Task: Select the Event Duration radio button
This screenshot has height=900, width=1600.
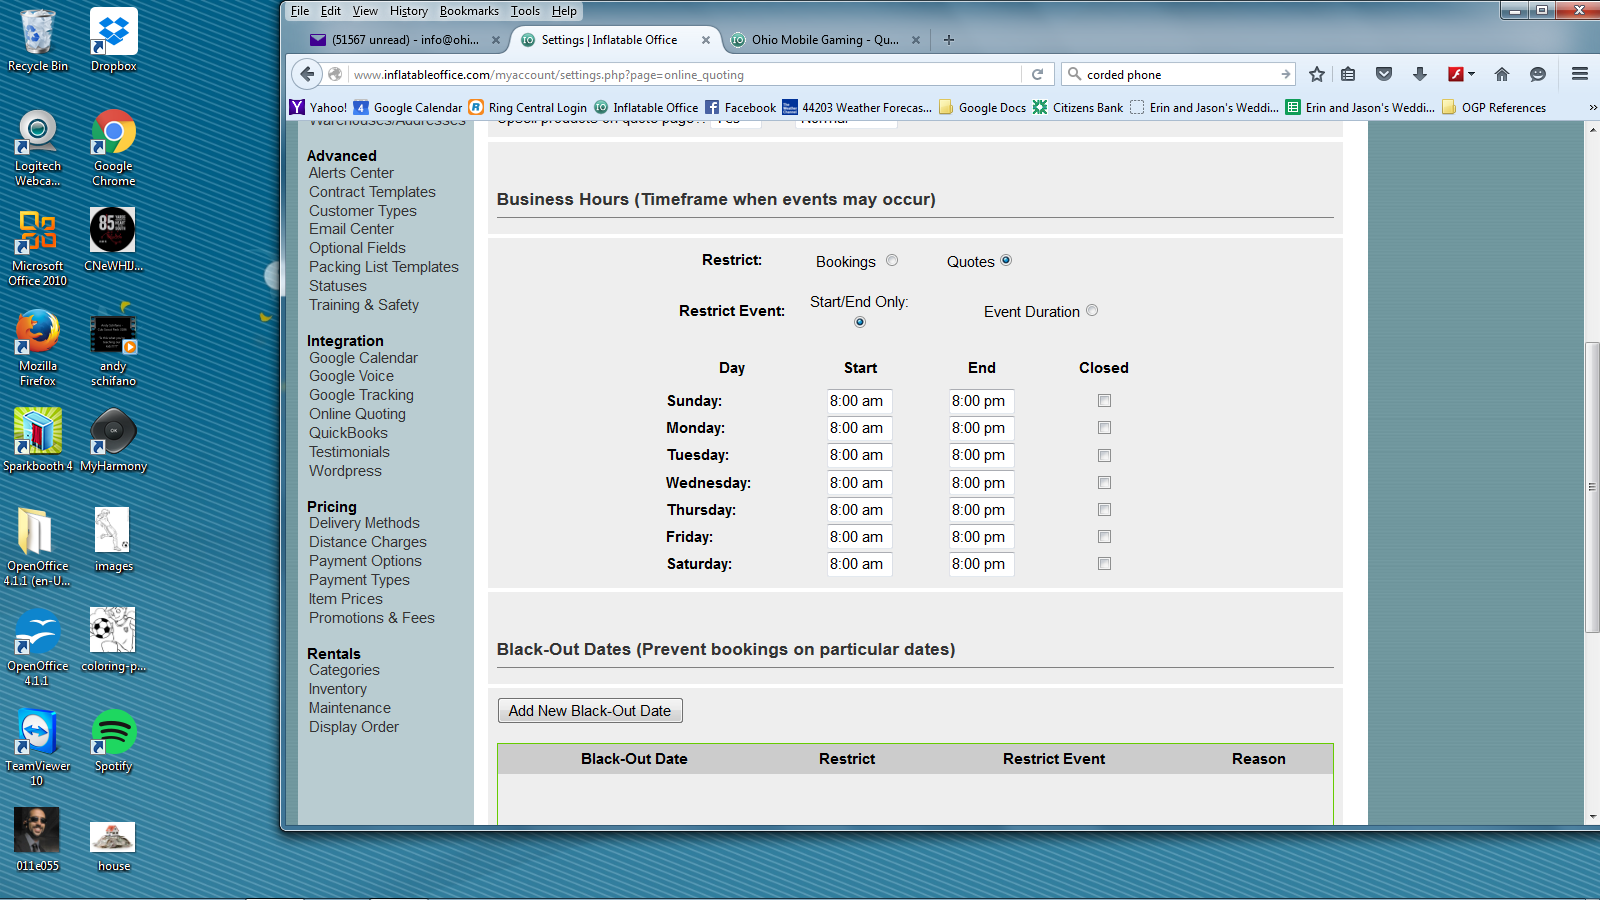Action: click(x=1092, y=310)
